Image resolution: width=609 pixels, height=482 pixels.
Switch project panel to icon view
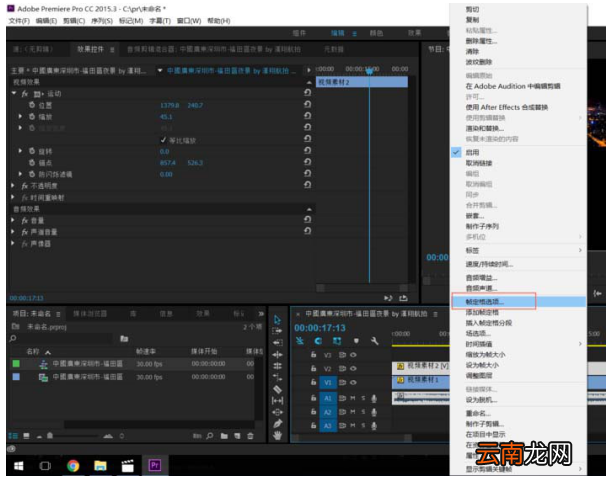tap(26, 436)
